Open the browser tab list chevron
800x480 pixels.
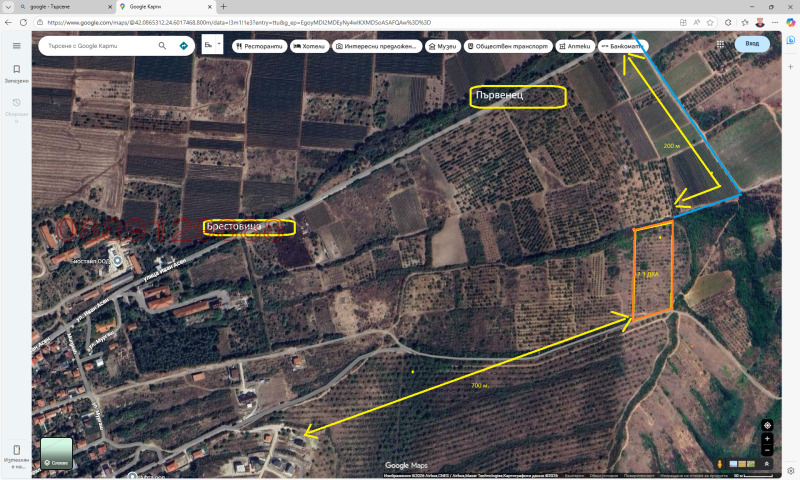click(7, 6)
